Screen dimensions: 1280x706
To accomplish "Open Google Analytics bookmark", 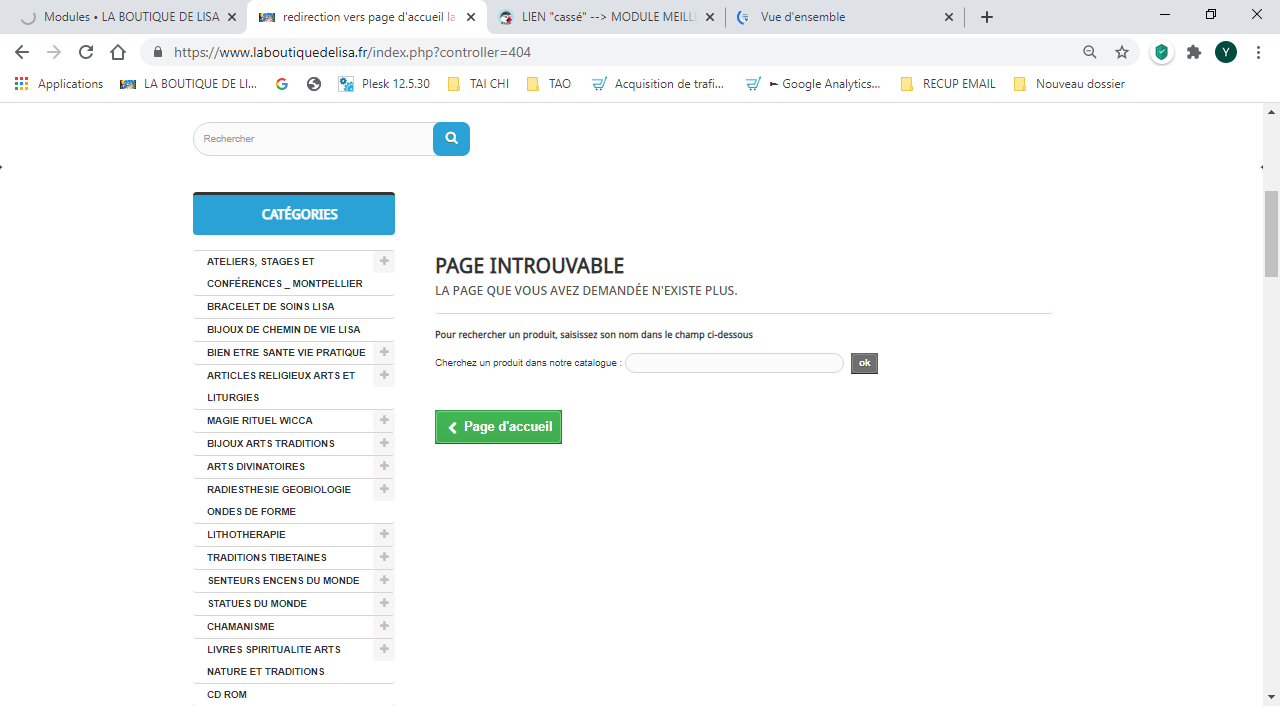I will tap(813, 84).
